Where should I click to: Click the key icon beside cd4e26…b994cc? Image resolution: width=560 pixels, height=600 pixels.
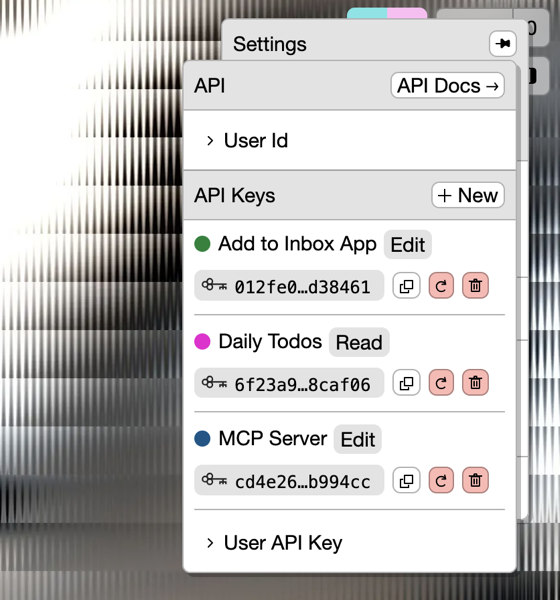[x=214, y=480]
